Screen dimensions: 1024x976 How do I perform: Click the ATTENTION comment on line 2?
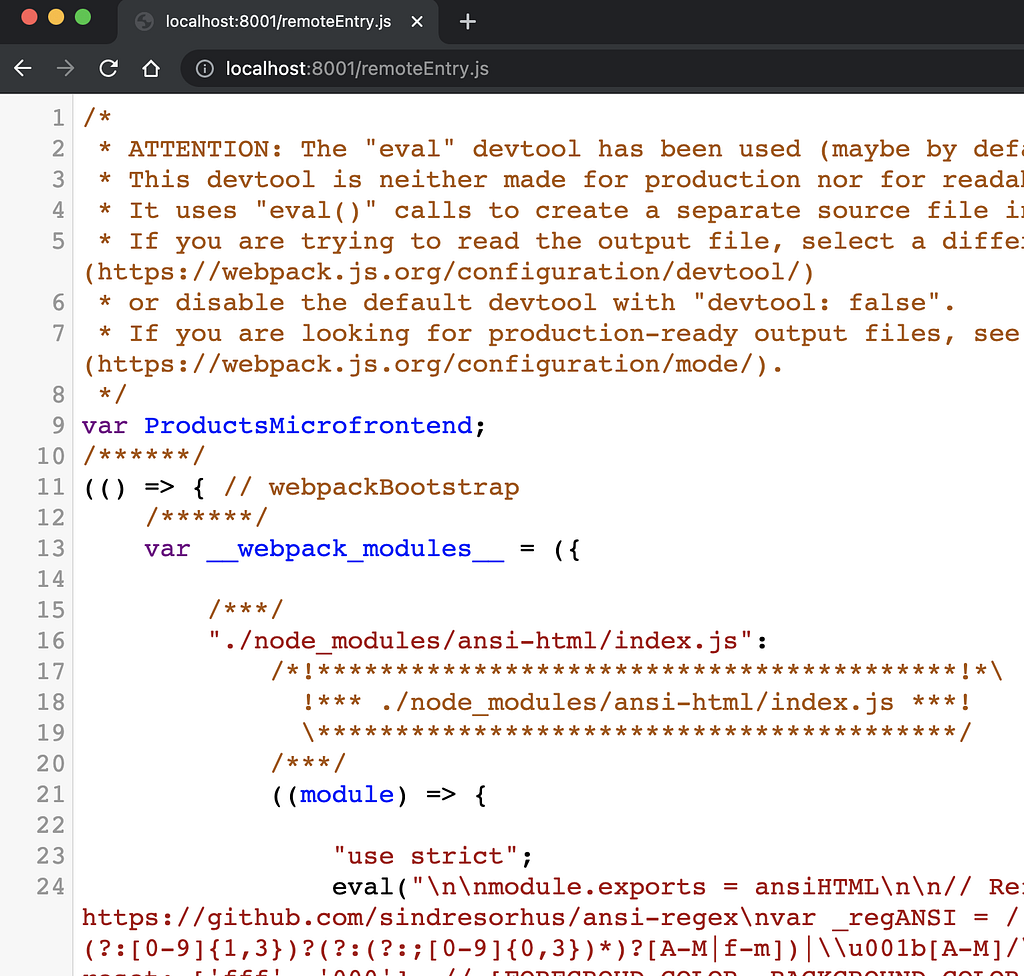click(x=560, y=149)
